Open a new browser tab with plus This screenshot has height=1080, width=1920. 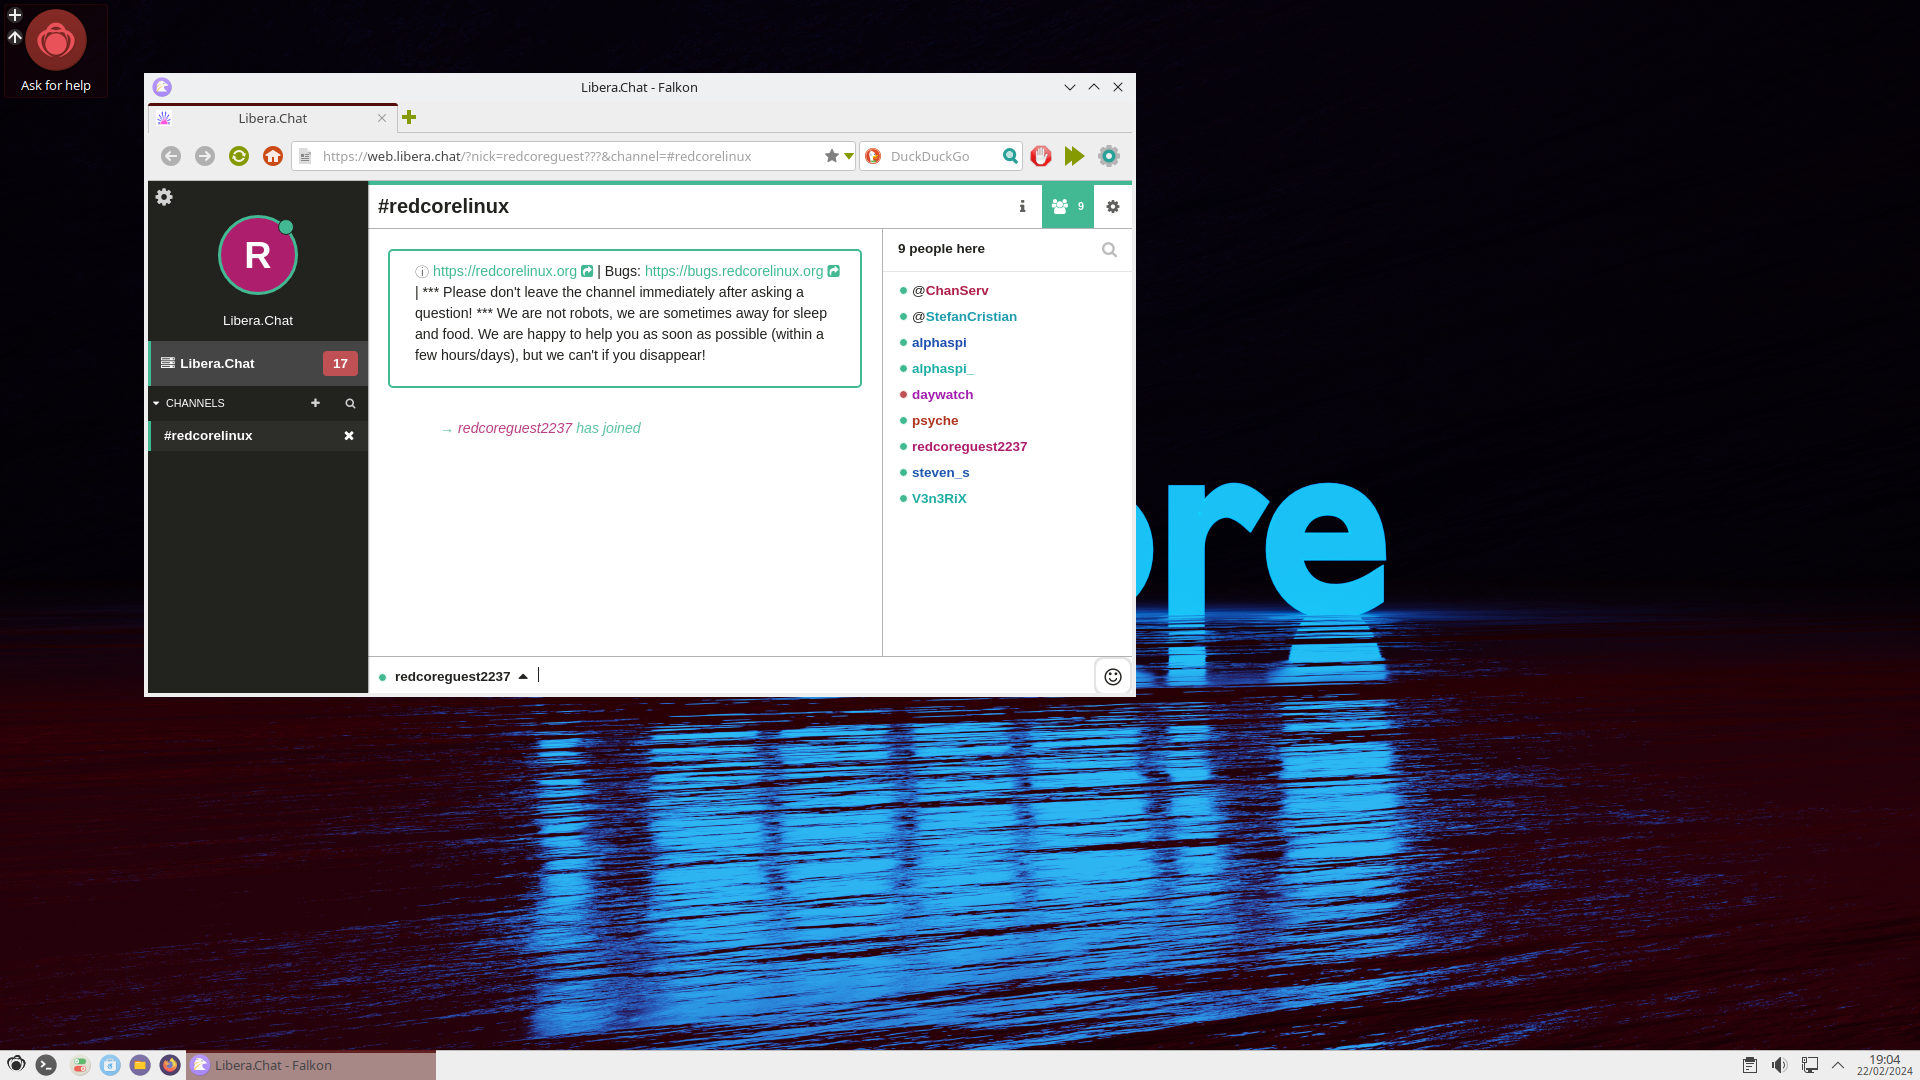[x=409, y=118]
